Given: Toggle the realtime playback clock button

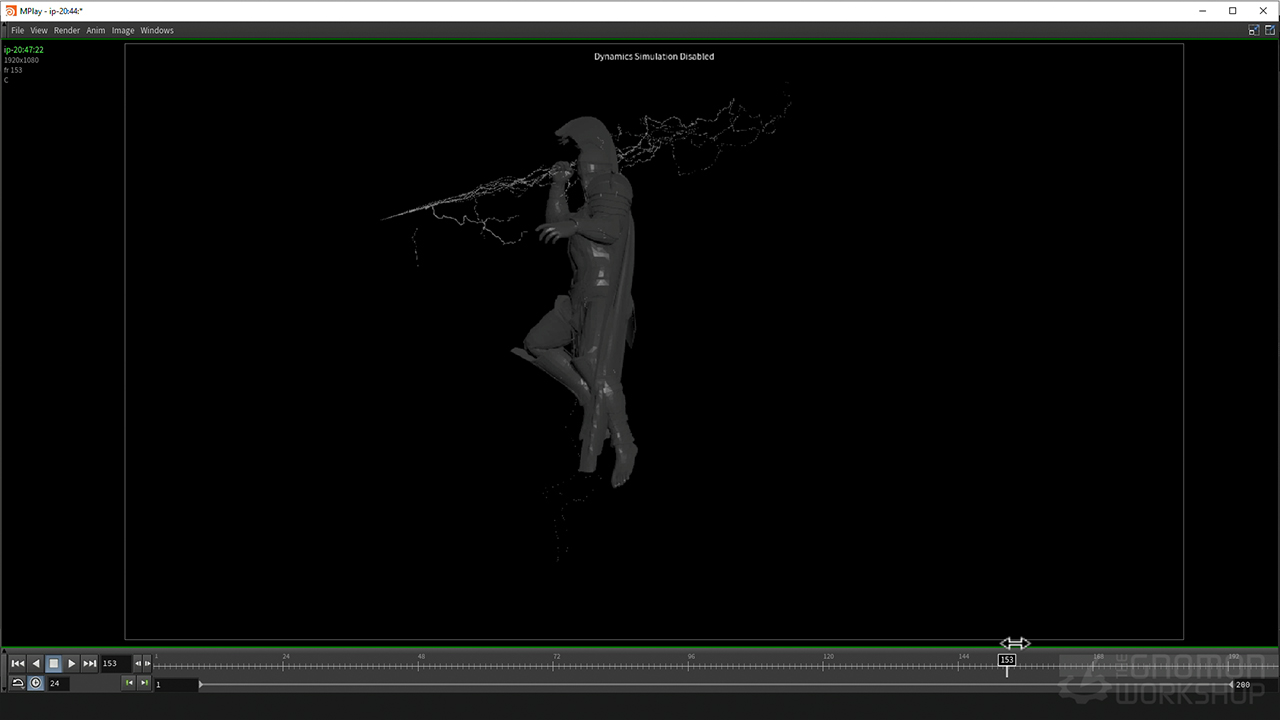Looking at the screenshot, I should [36, 683].
